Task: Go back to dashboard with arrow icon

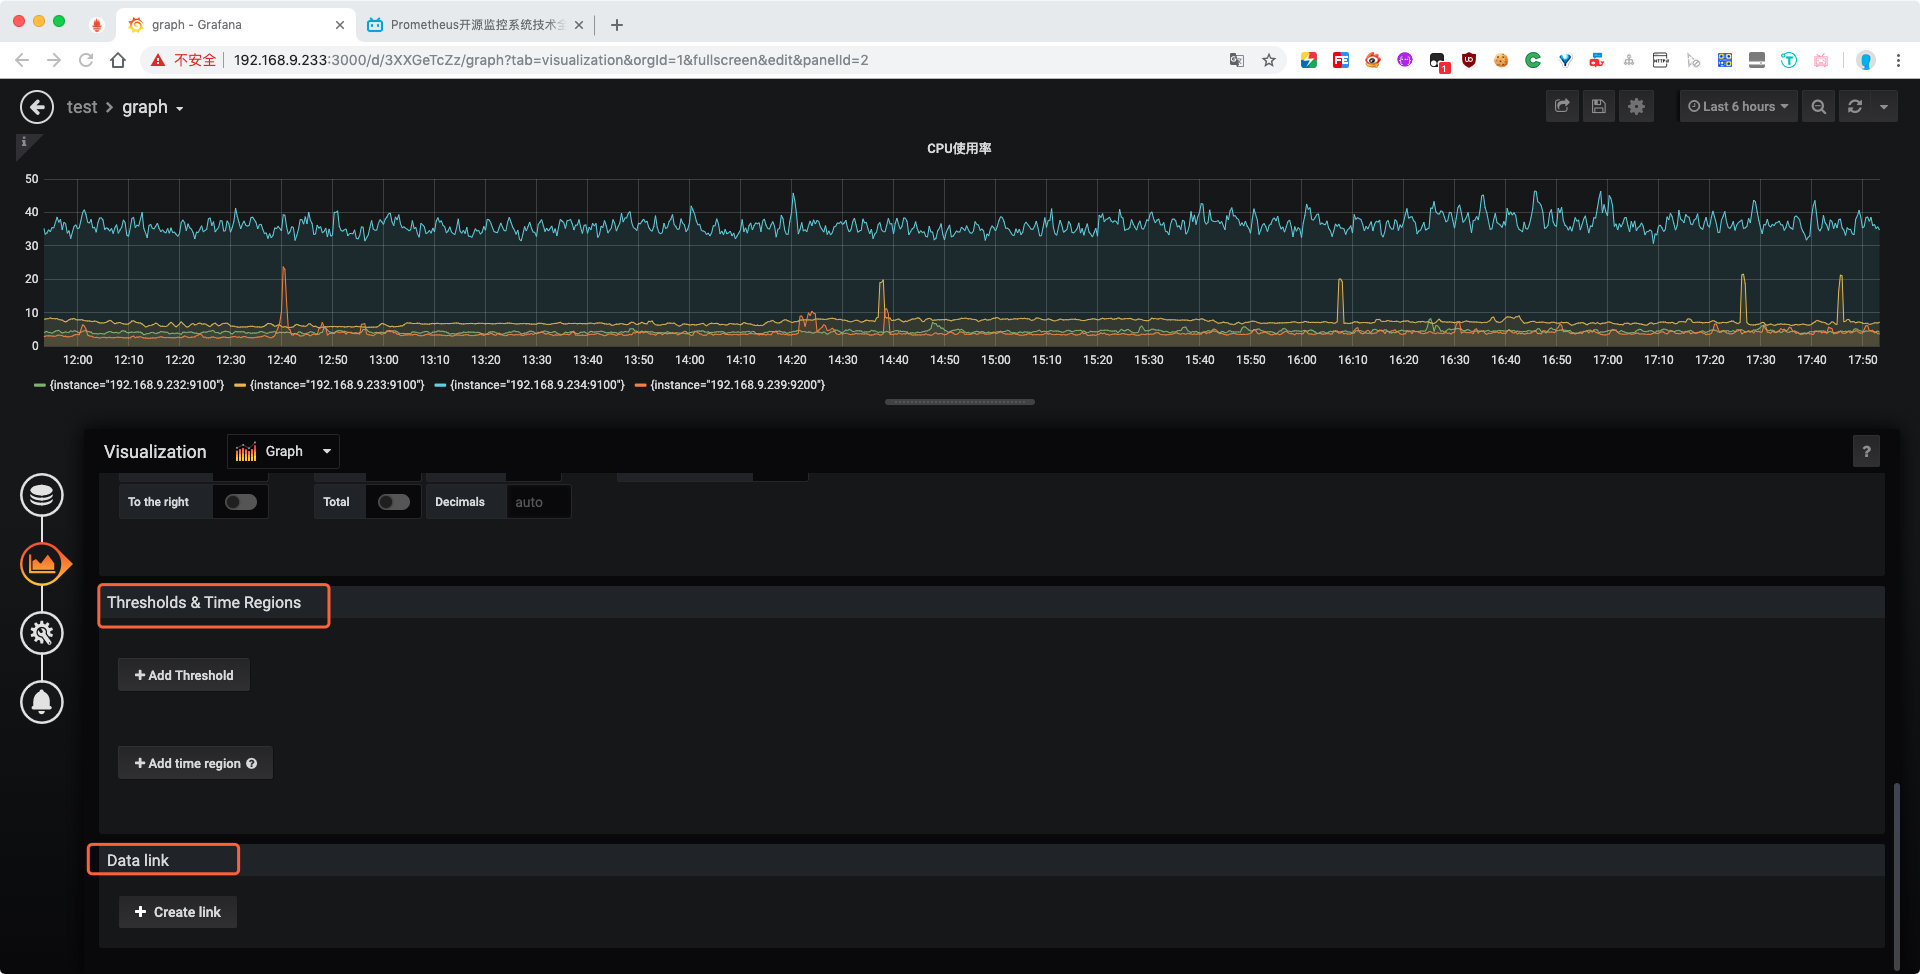Action: (37, 107)
